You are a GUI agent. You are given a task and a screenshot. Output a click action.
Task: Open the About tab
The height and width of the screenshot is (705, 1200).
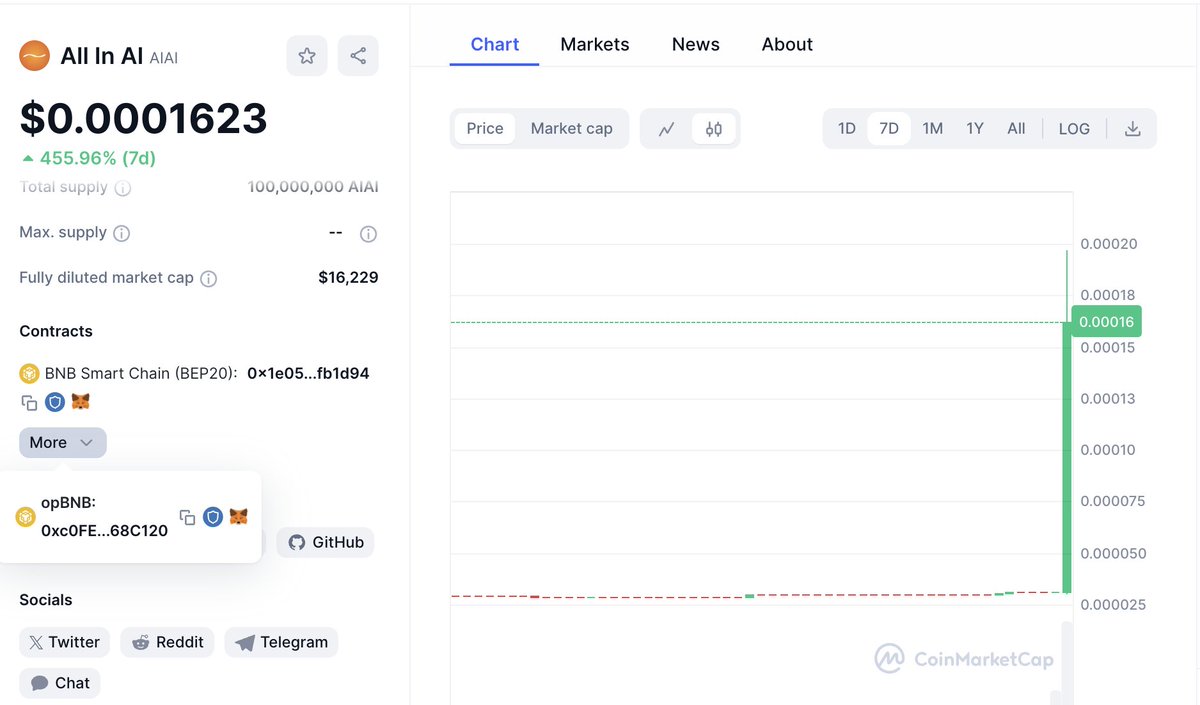click(787, 45)
